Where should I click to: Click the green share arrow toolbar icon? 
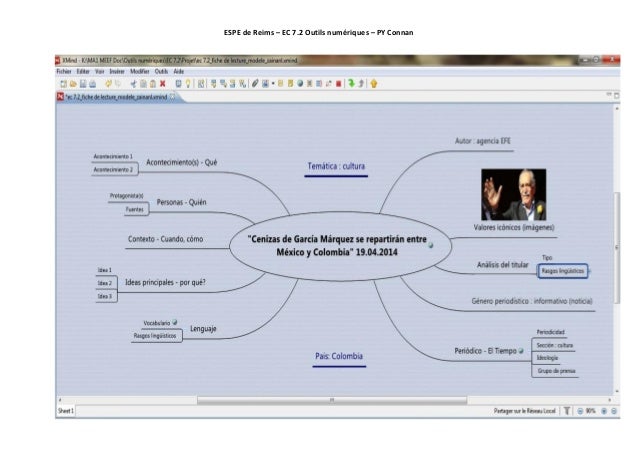point(351,83)
